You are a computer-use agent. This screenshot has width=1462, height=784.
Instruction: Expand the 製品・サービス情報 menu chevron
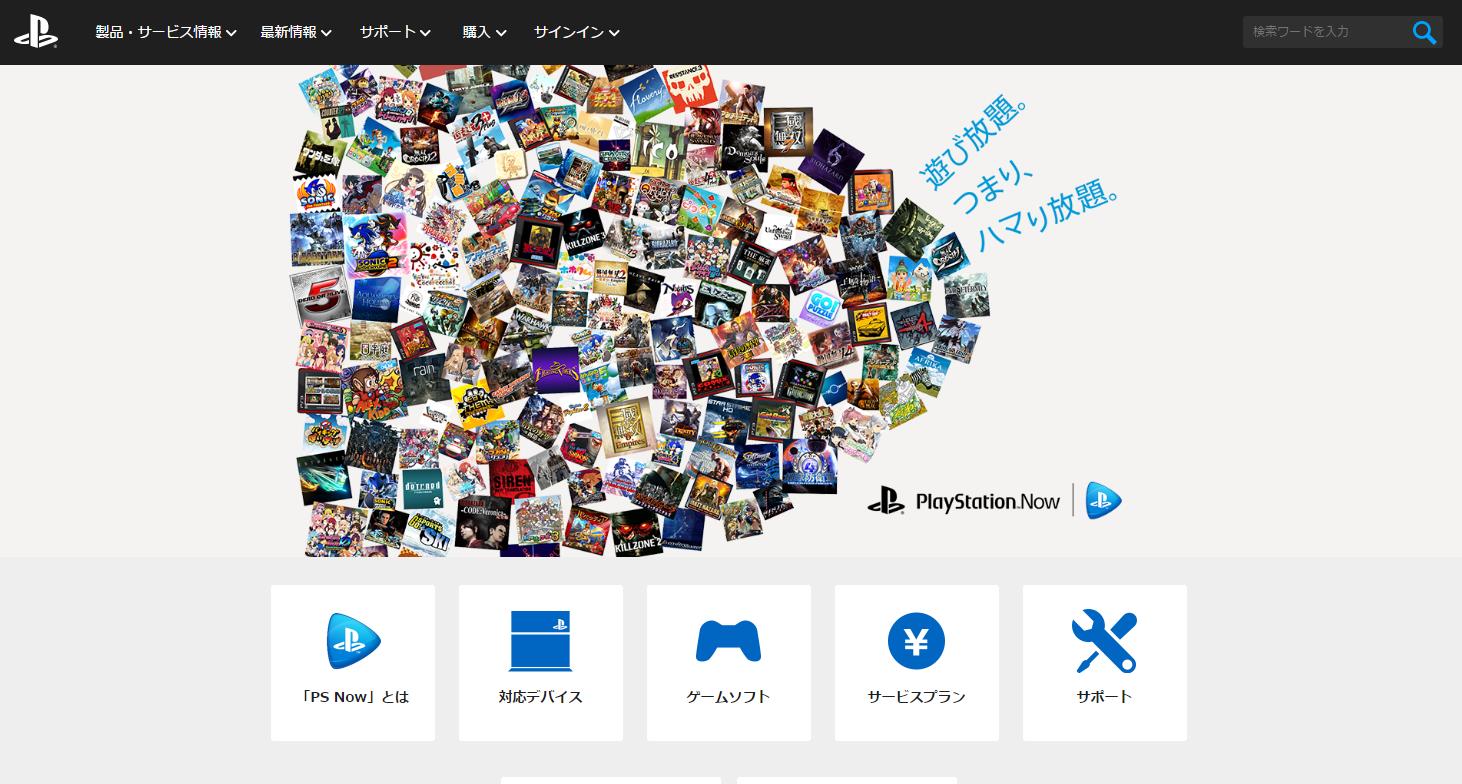point(231,33)
